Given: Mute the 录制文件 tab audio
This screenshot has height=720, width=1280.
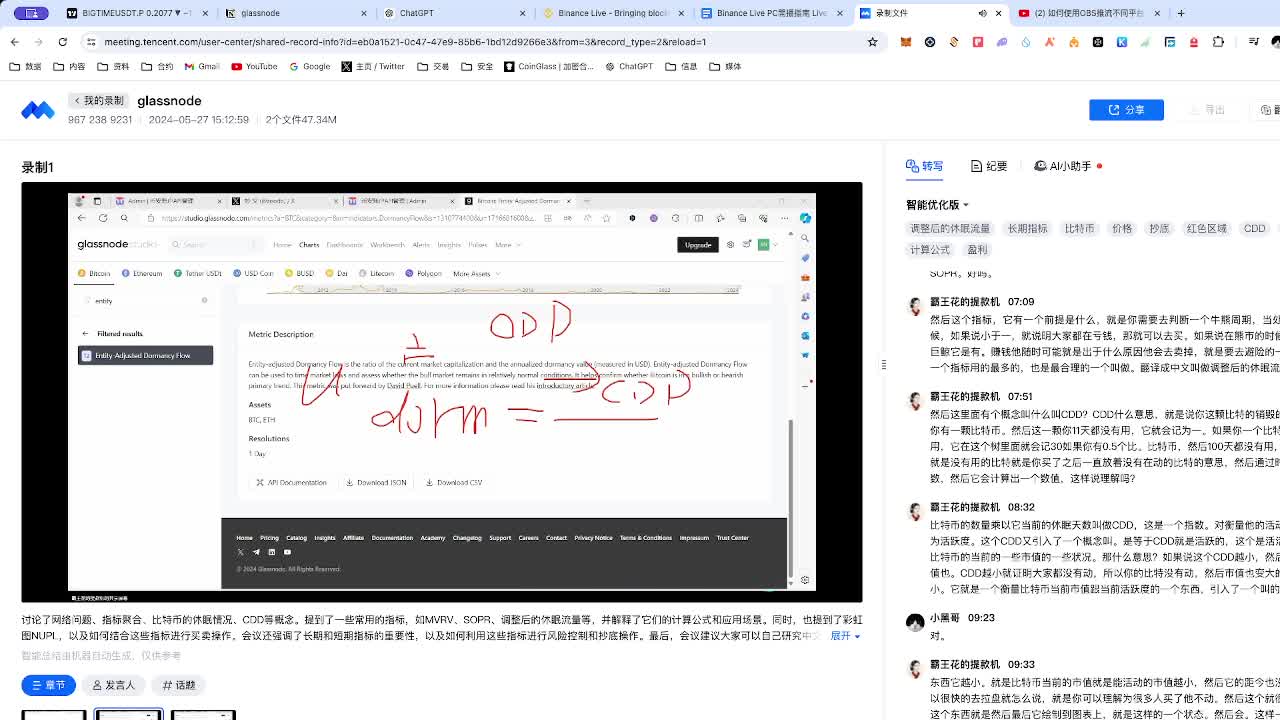Looking at the screenshot, I should [x=982, y=13].
